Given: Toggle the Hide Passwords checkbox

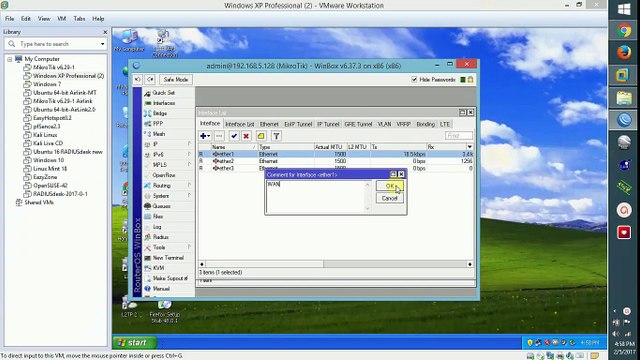Looking at the screenshot, I should [414, 80].
